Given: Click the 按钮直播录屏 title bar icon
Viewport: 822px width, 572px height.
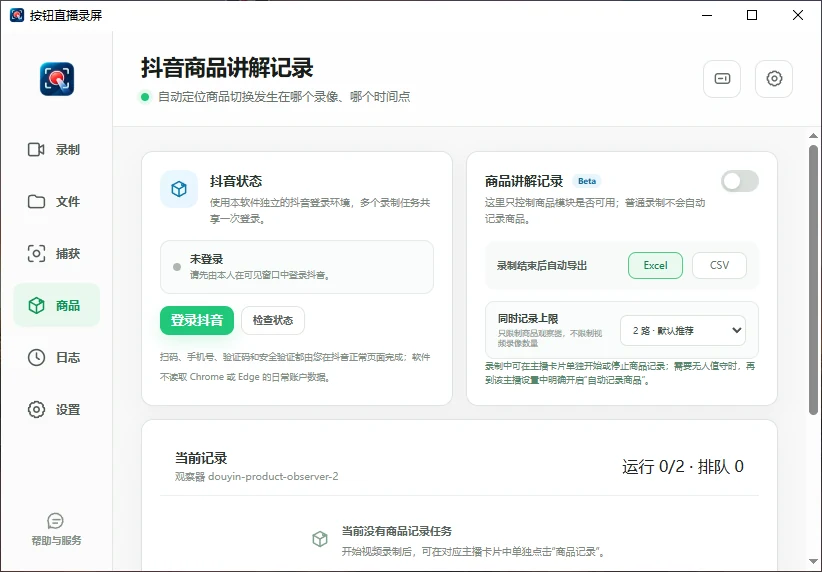Looking at the screenshot, I should pyautogui.click(x=17, y=15).
